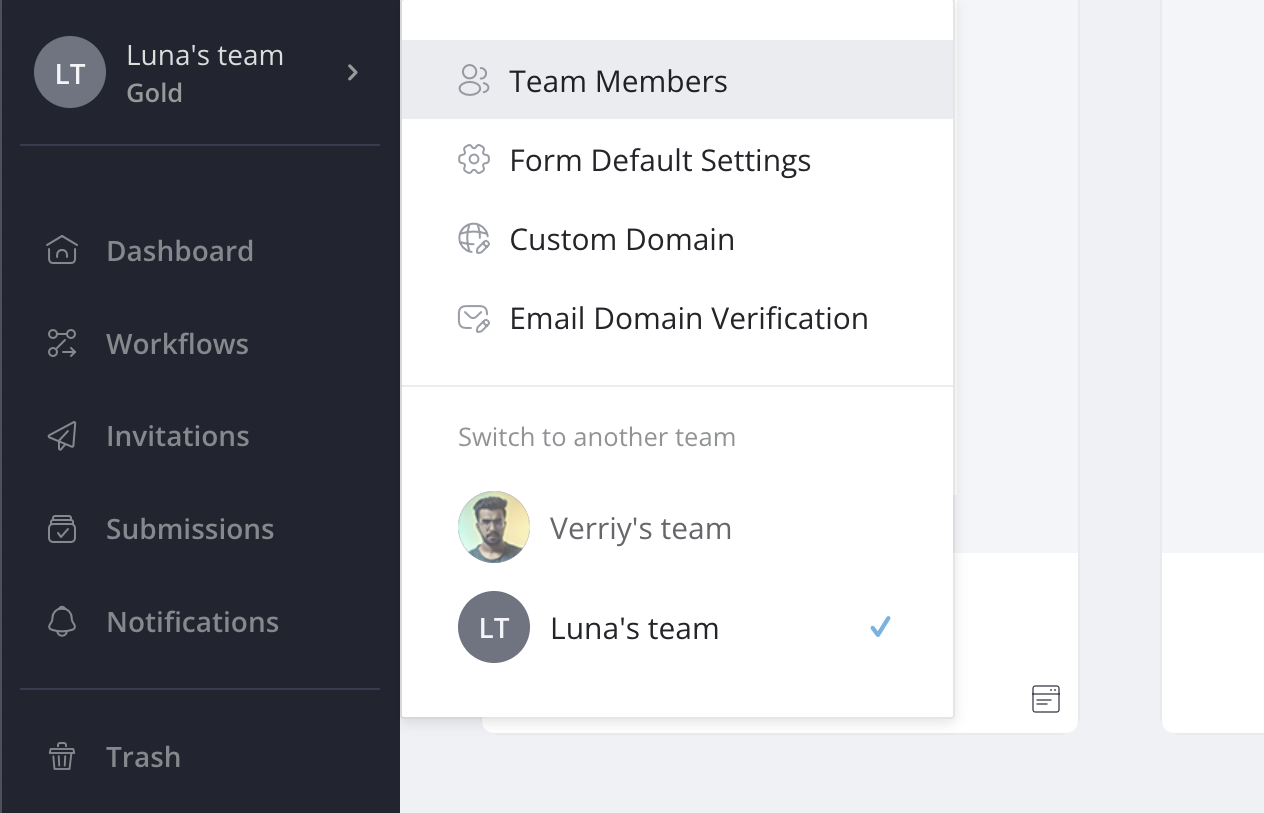The image size is (1264, 813).
Task: Click the Dashboard home icon
Action: pyautogui.click(x=62, y=250)
